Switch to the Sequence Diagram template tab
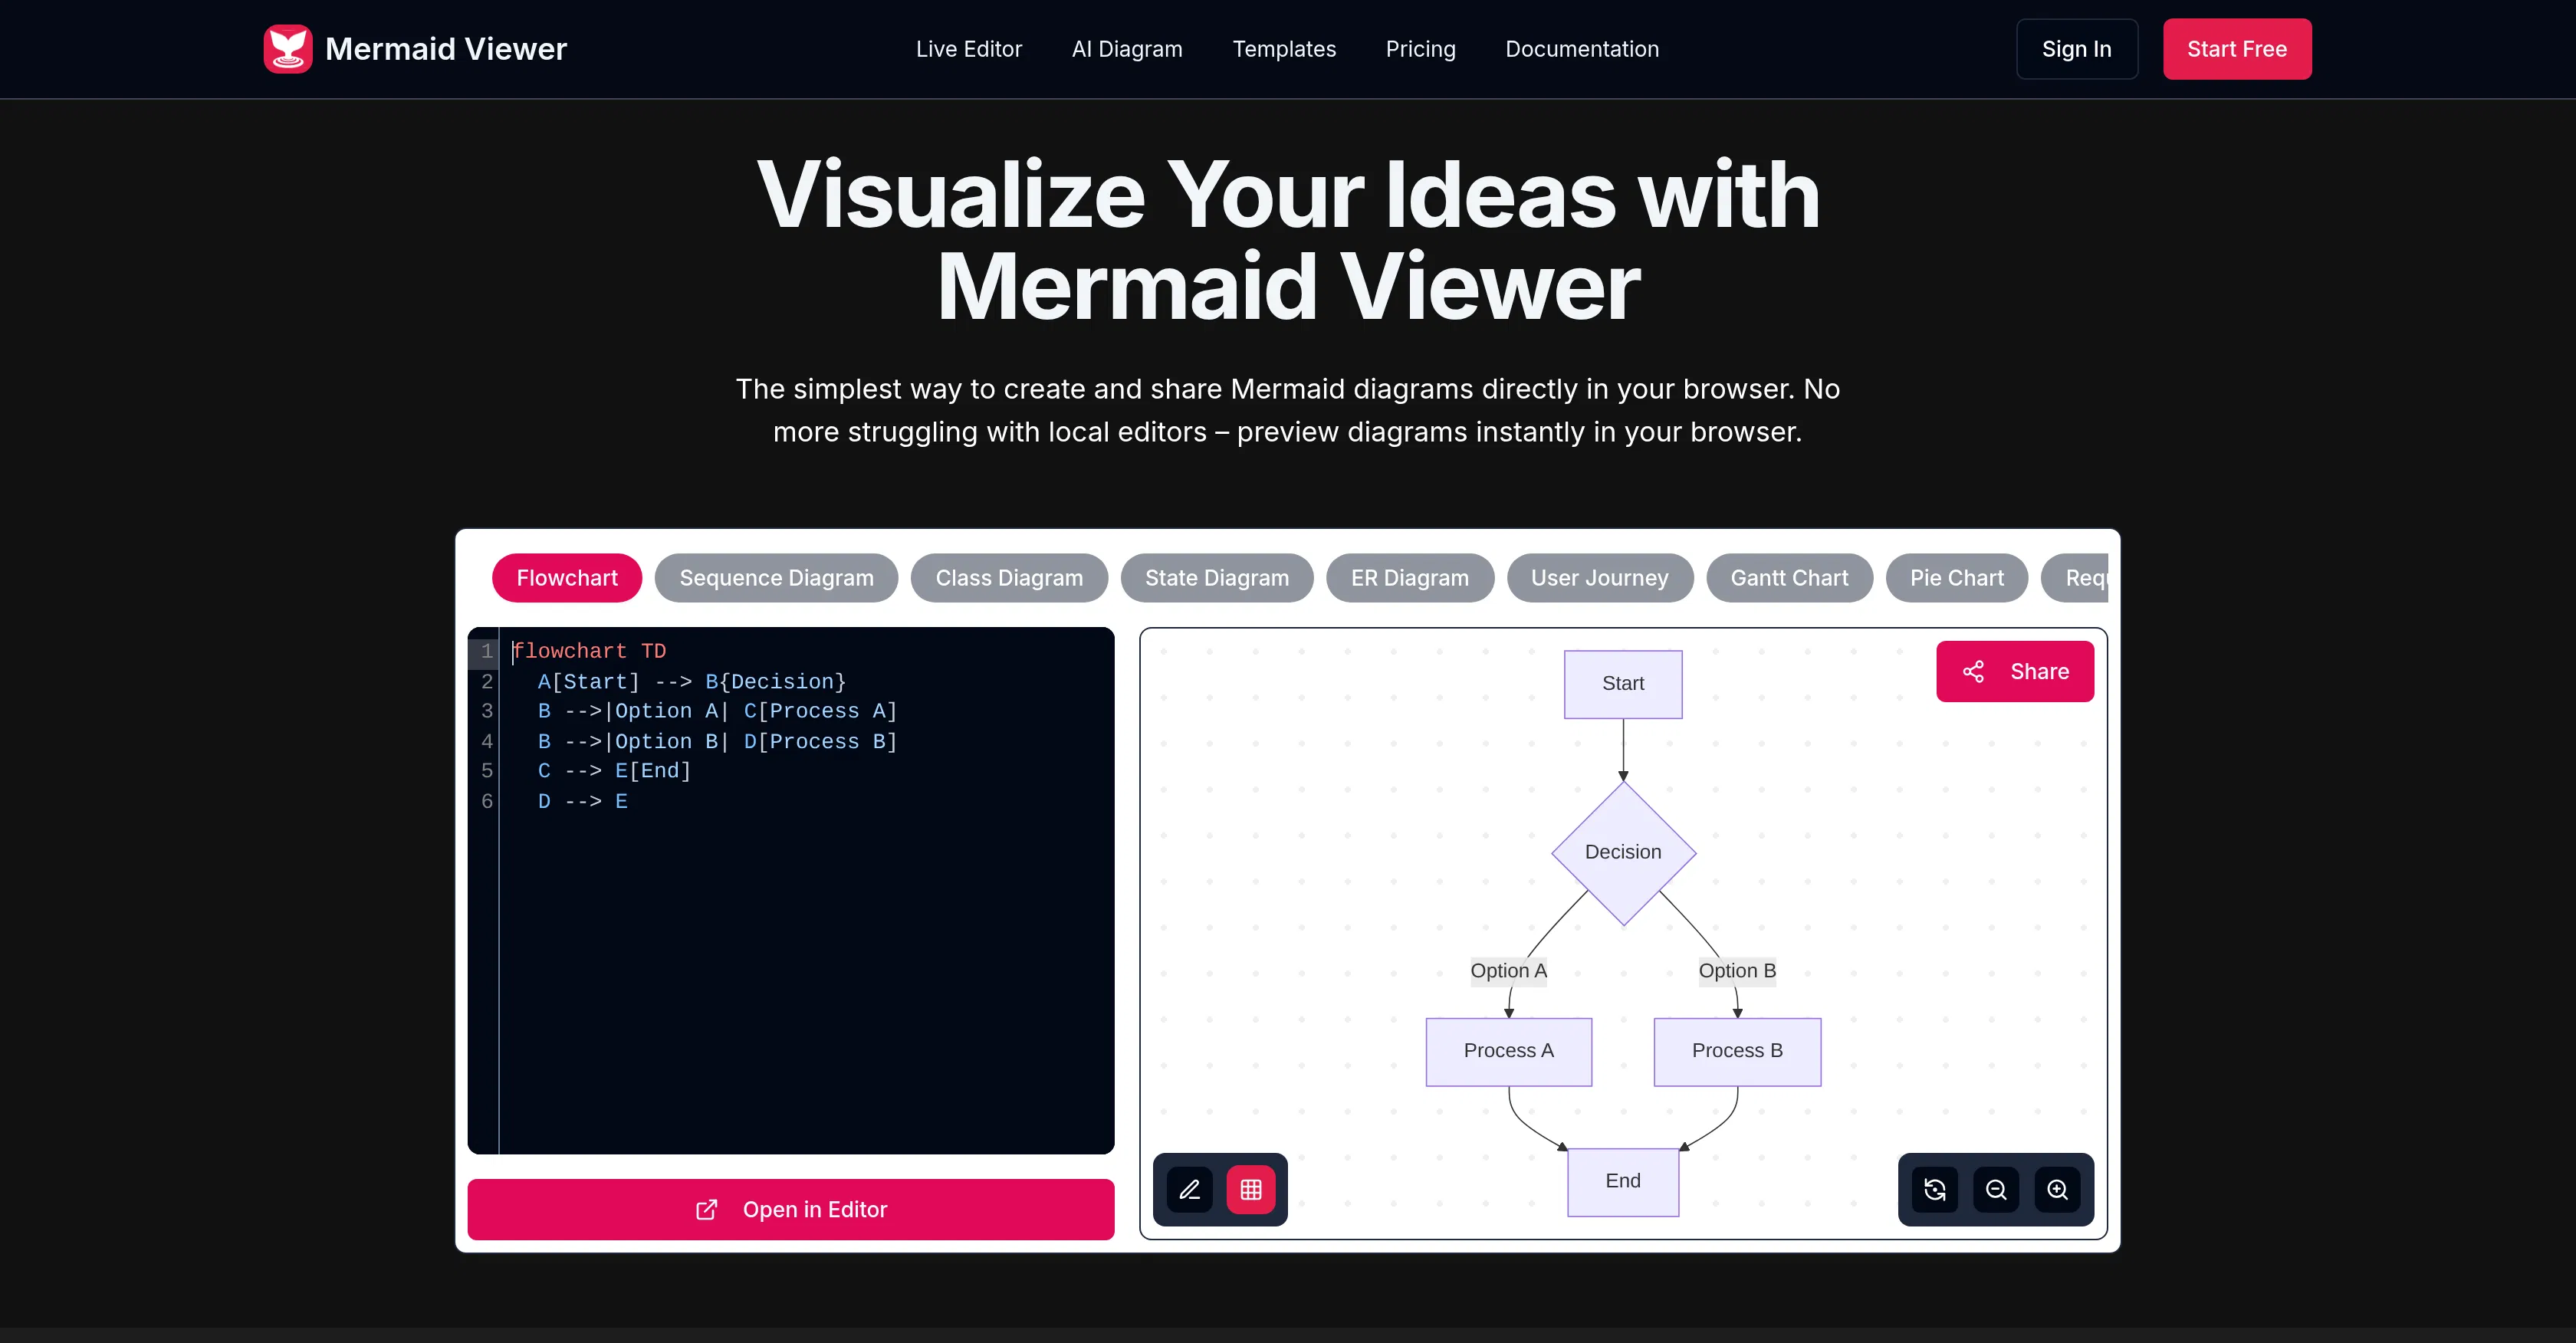Viewport: 2576px width, 1343px height. point(776,578)
